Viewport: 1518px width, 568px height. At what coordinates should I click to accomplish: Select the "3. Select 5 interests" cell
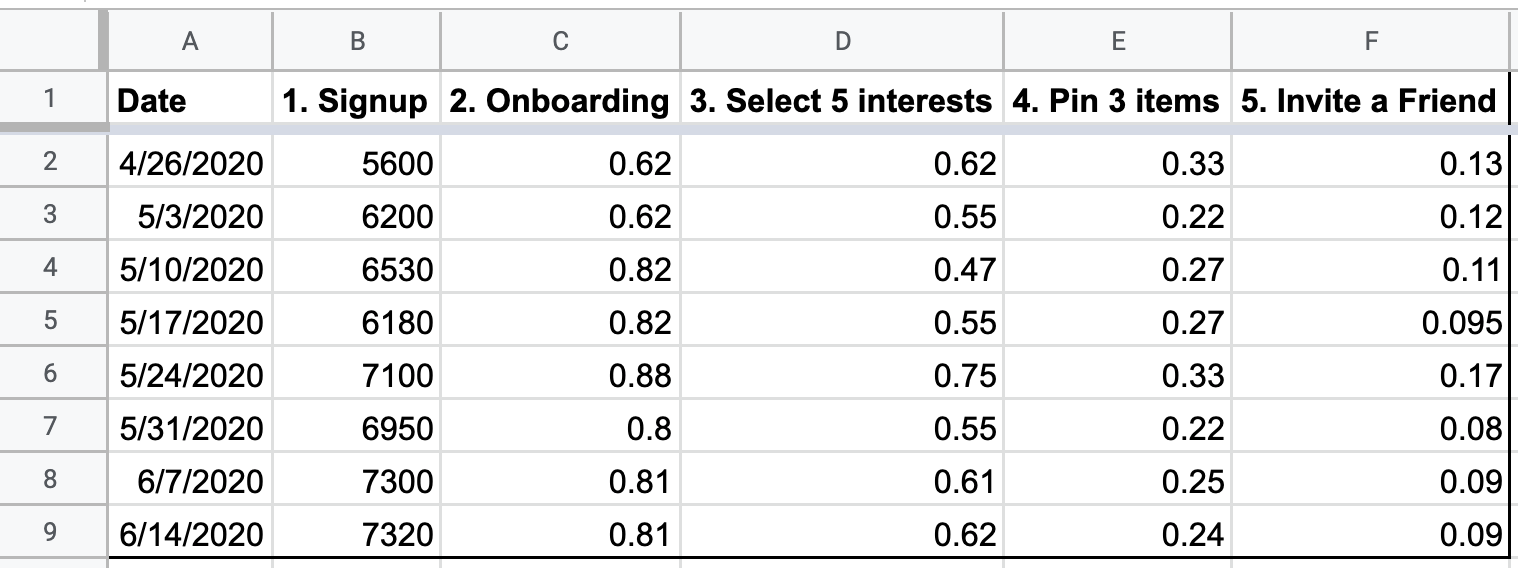point(842,101)
